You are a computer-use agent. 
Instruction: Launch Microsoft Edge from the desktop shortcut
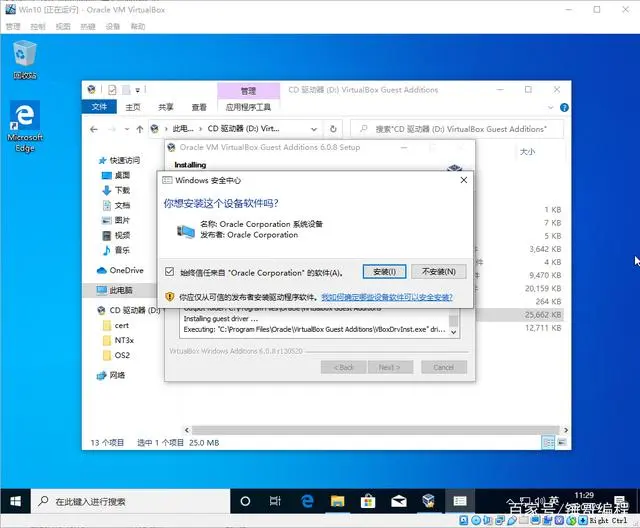coord(25,126)
